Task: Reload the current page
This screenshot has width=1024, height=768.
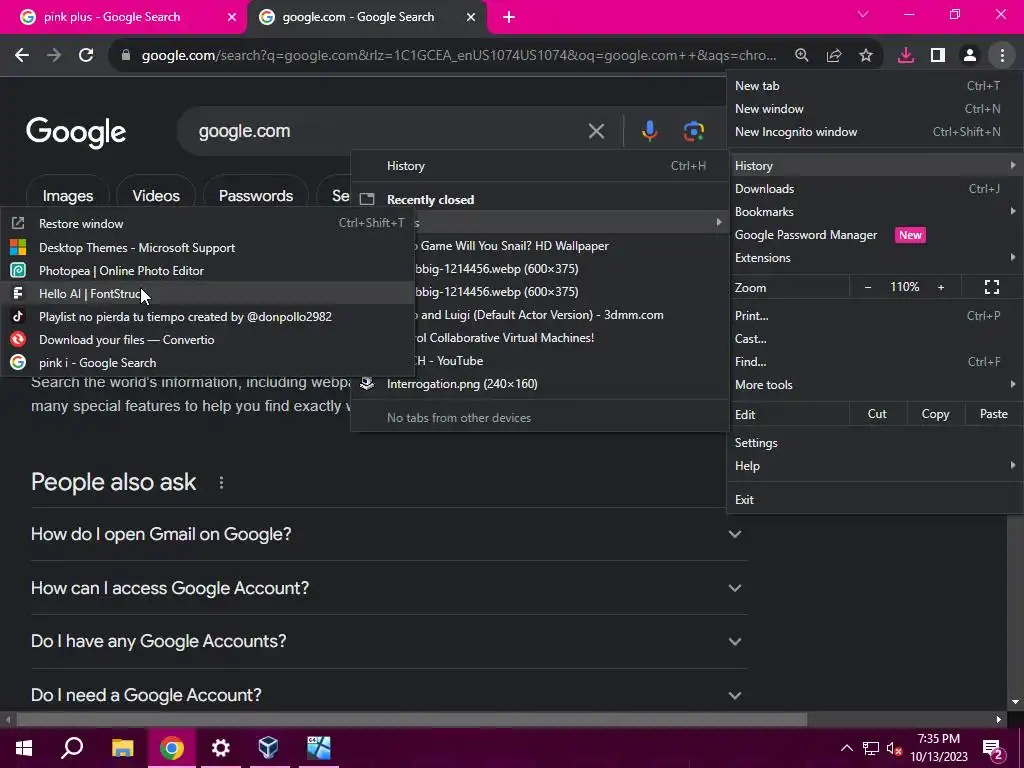Action: coord(86,56)
